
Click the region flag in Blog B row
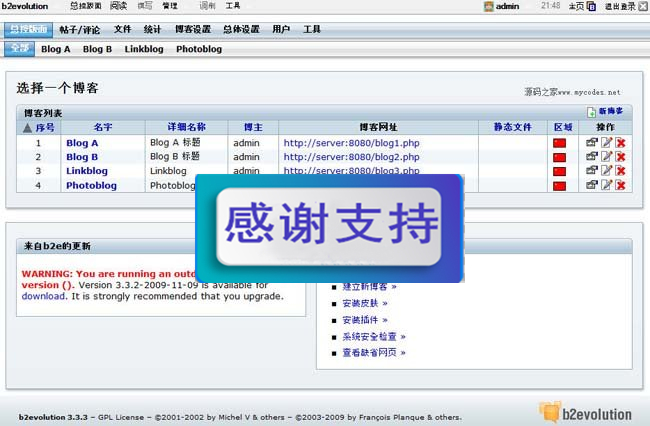tap(559, 157)
